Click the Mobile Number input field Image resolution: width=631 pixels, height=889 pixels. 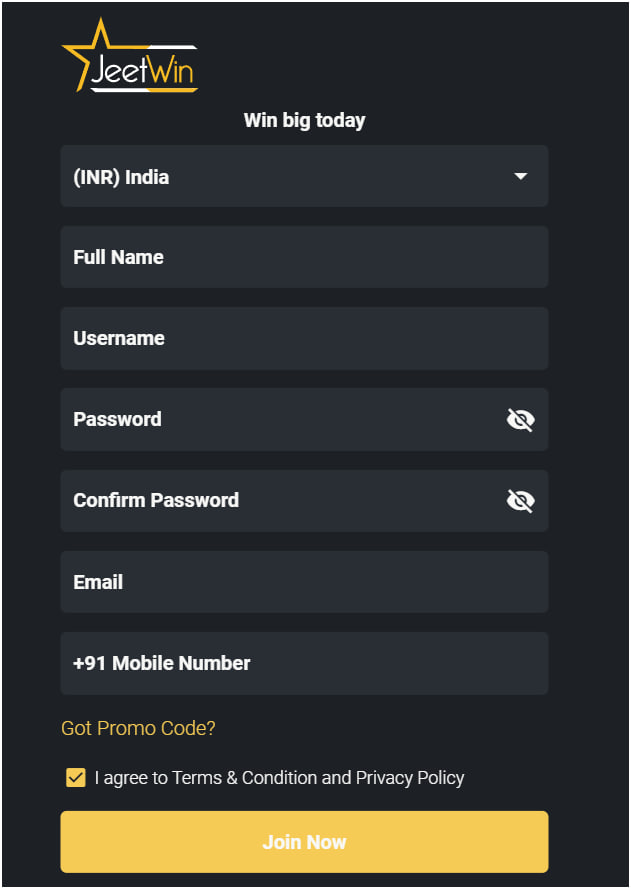pos(304,663)
